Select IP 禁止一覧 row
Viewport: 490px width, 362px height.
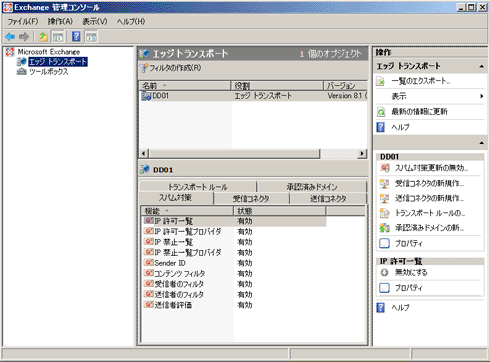coord(234,242)
